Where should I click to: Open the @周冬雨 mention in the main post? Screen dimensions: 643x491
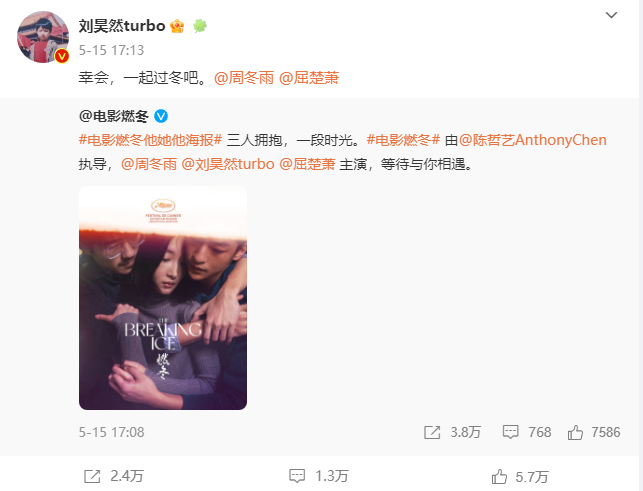[244, 78]
